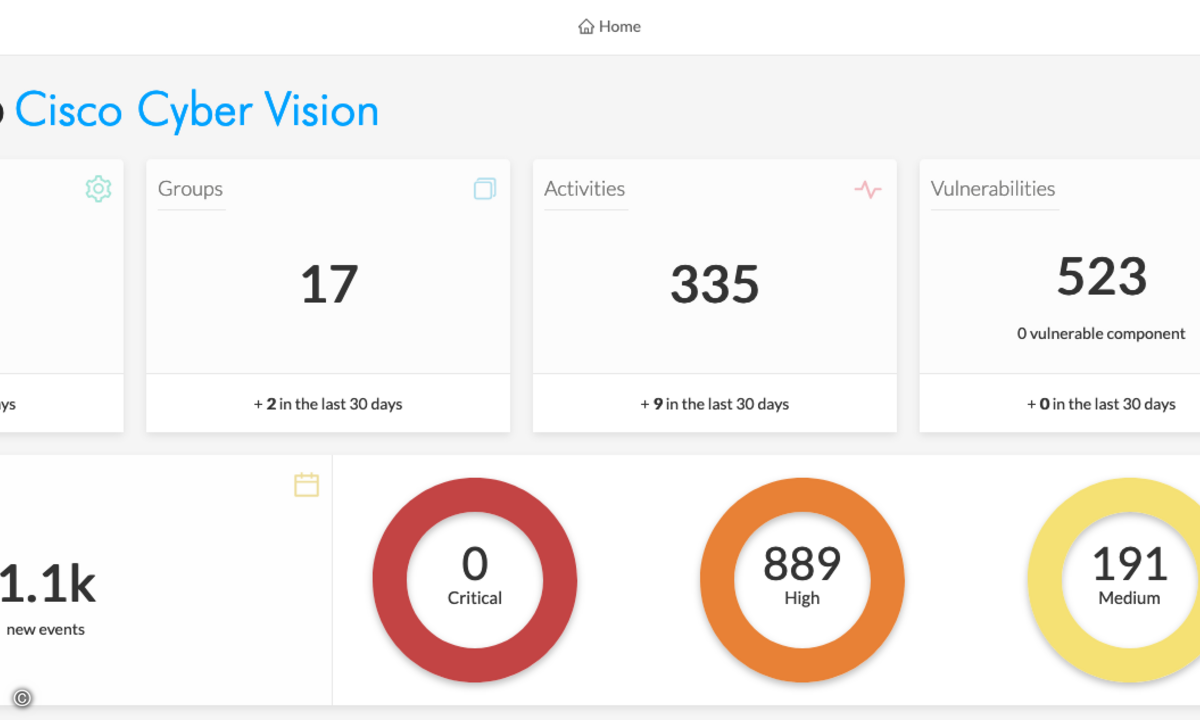Click the house icon beside Home
1200x720 pixels.
(586, 27)
